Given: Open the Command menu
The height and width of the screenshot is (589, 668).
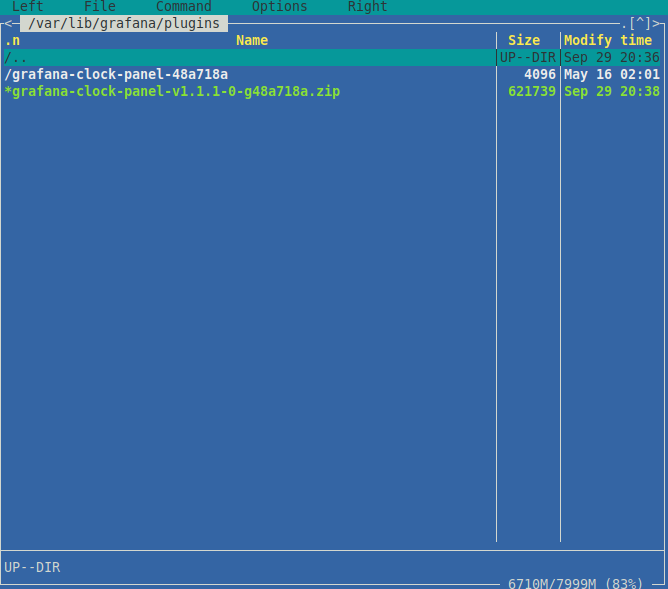Looking at the screenshot, I should point(184,6).
